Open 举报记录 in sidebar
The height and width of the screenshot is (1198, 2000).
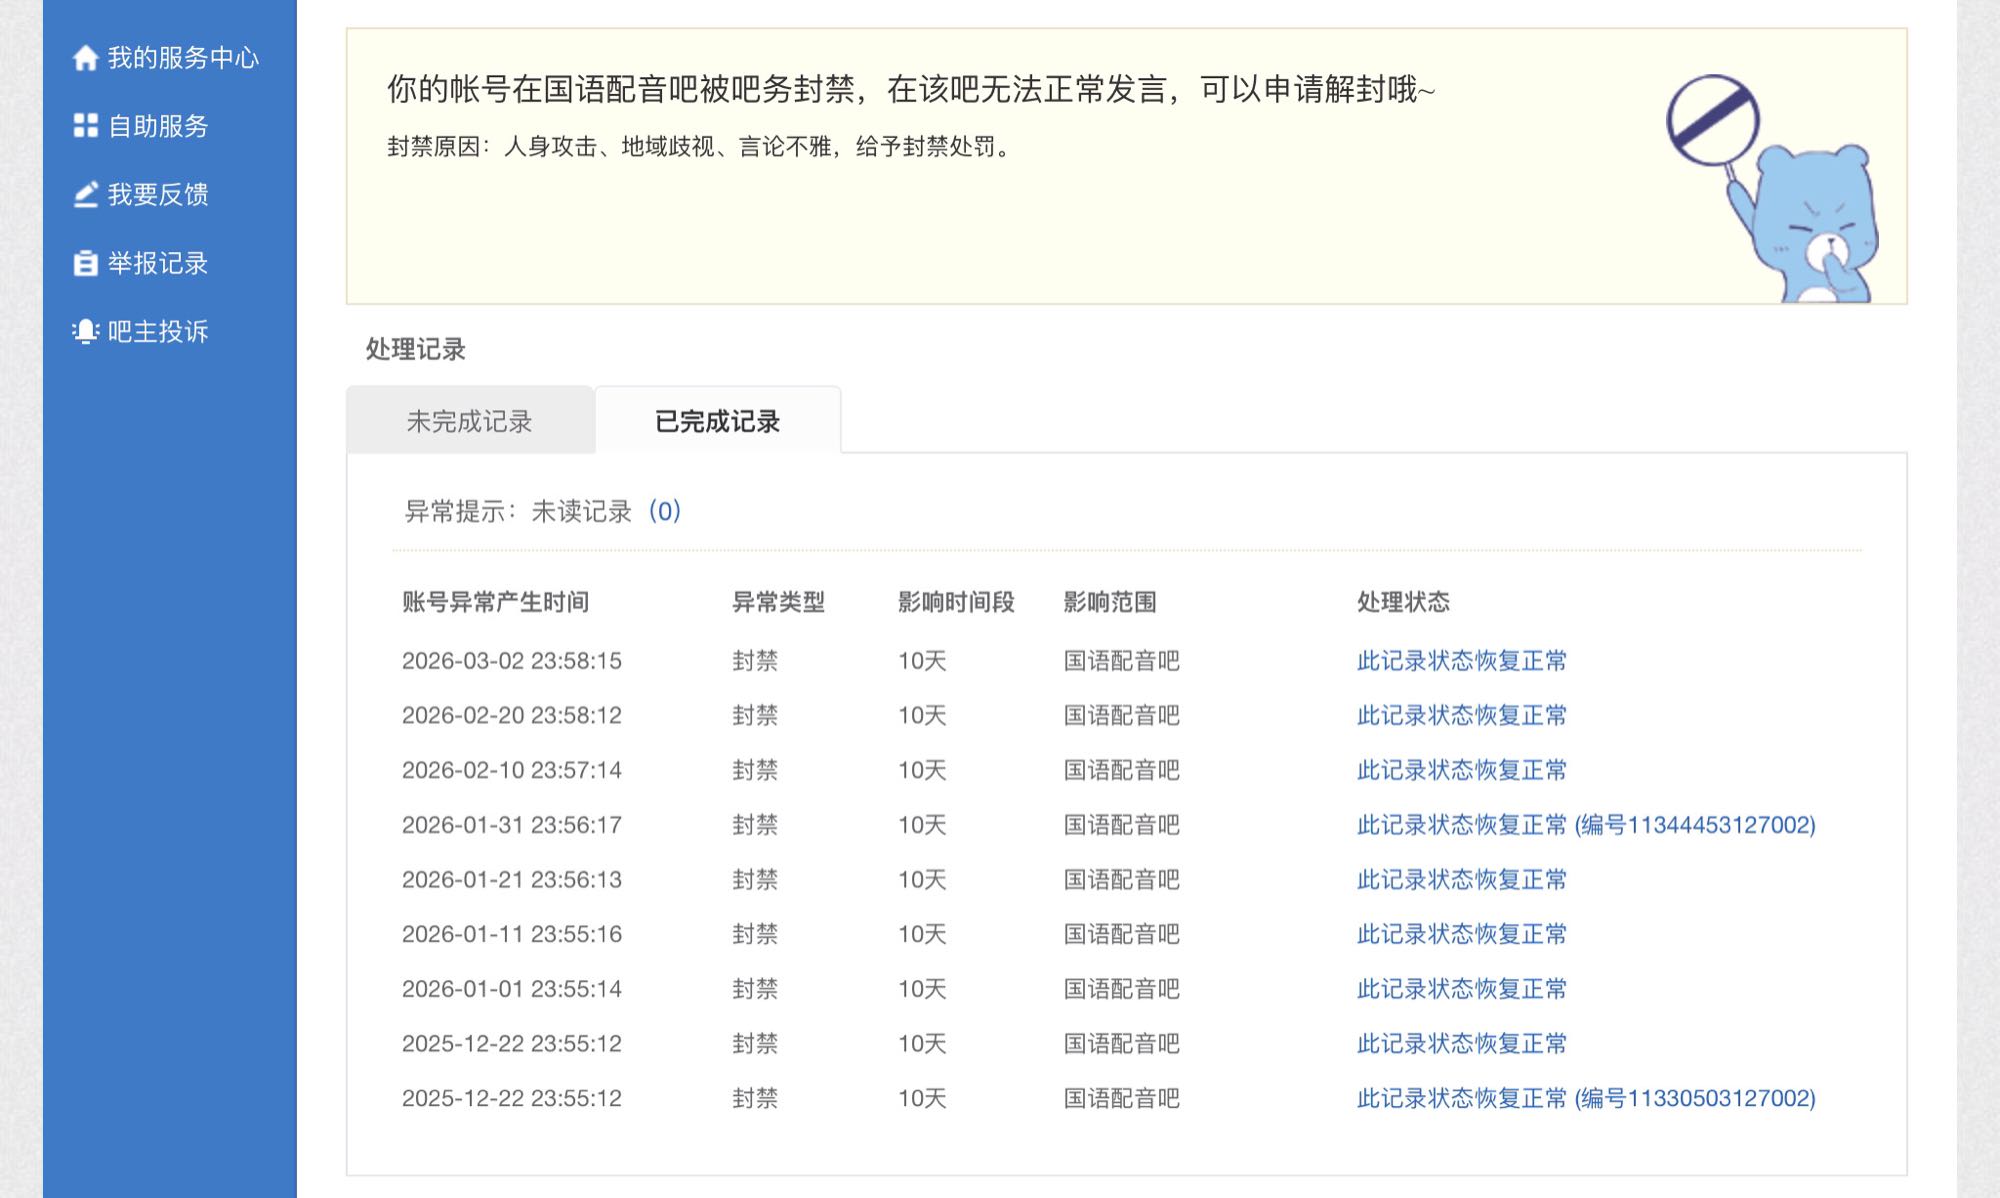158,263
